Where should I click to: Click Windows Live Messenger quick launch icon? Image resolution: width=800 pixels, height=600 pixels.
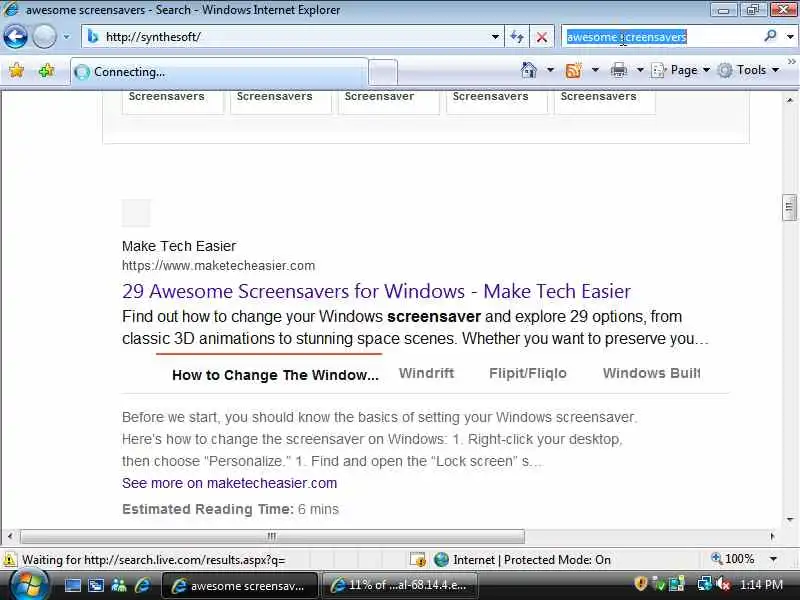(119, 585)
